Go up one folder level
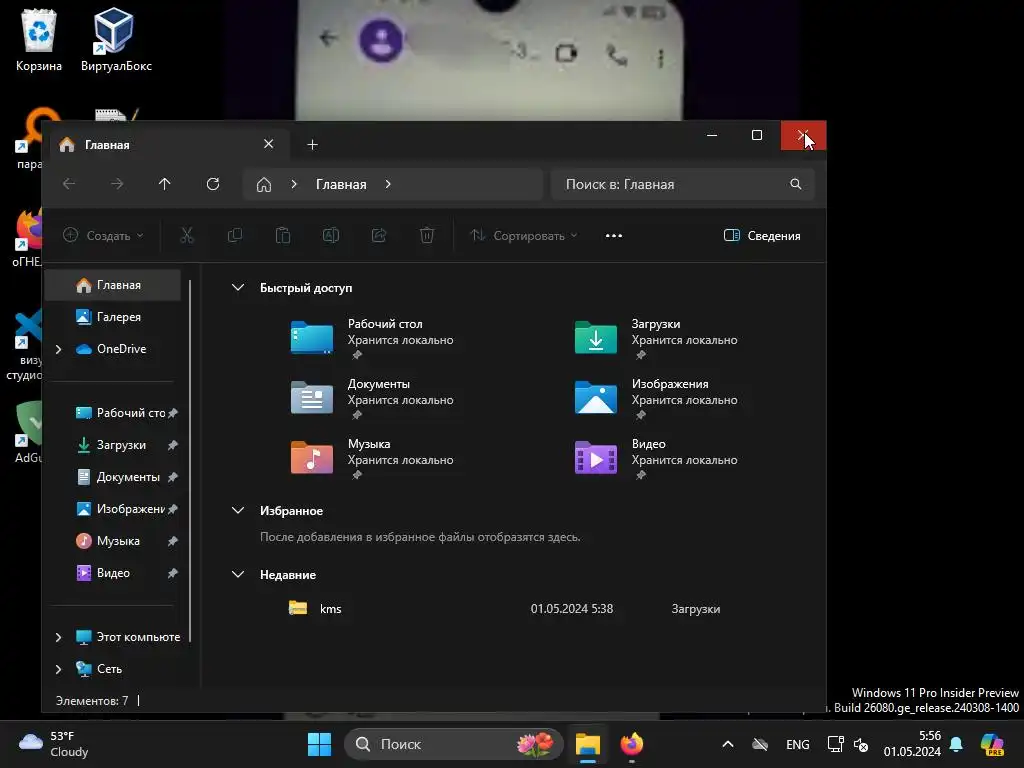This screenshot has height=768, width=1024. pyautogui.click(x=165, y=184)
